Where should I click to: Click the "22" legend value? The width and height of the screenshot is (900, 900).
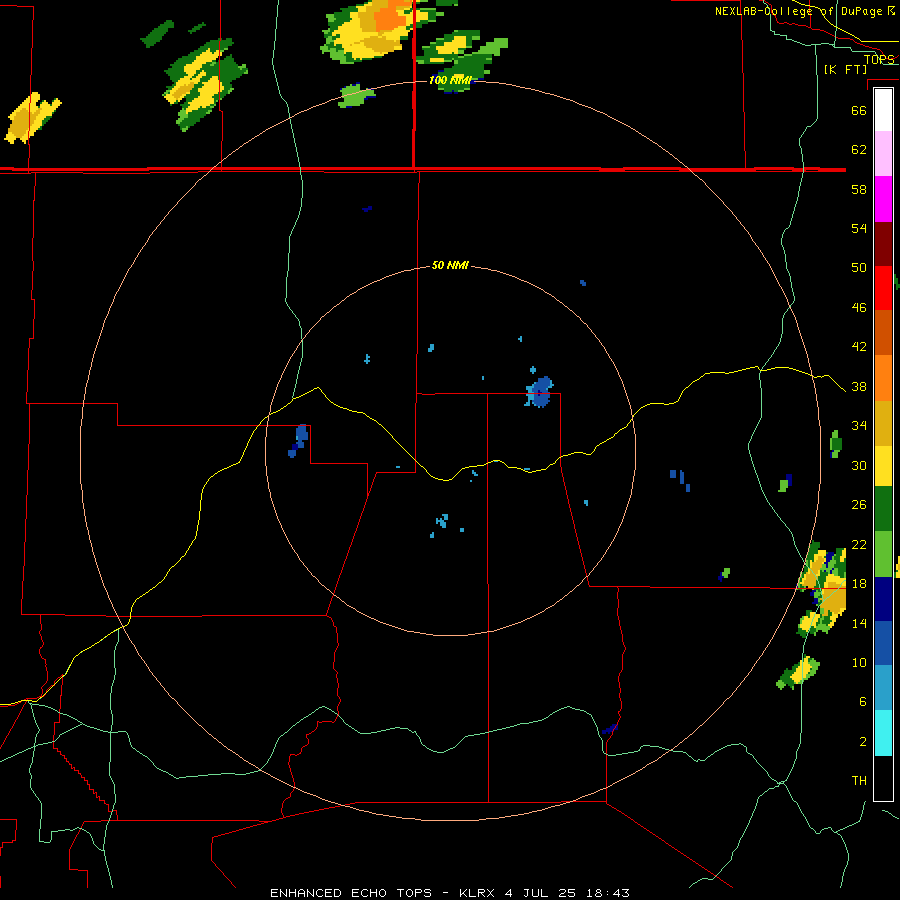click(859, 545)
